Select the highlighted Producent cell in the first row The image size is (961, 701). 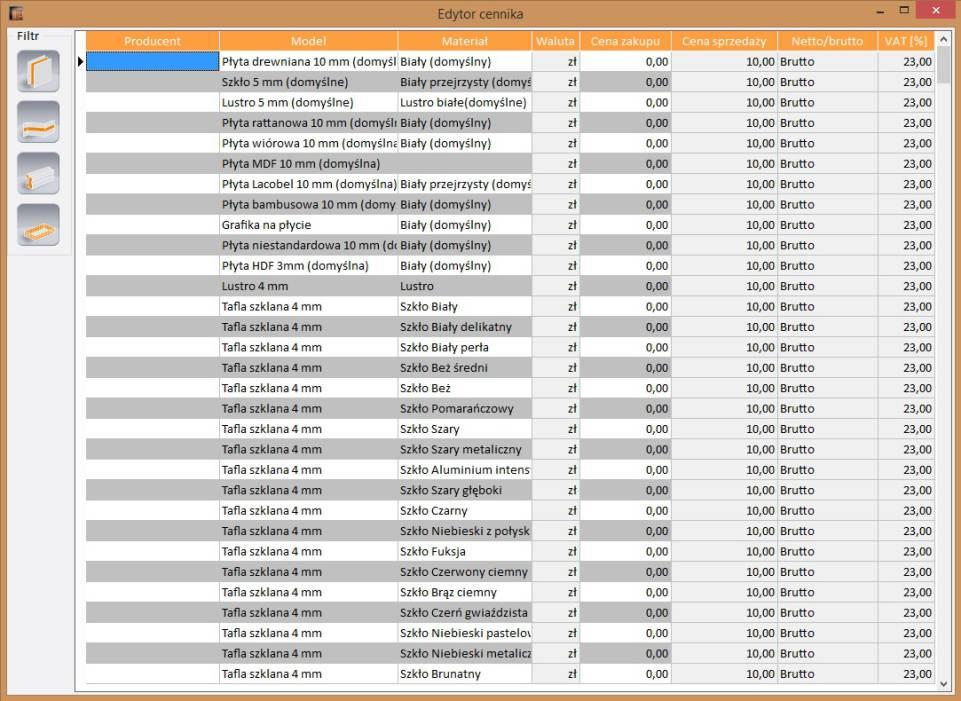tap(152, 61)
